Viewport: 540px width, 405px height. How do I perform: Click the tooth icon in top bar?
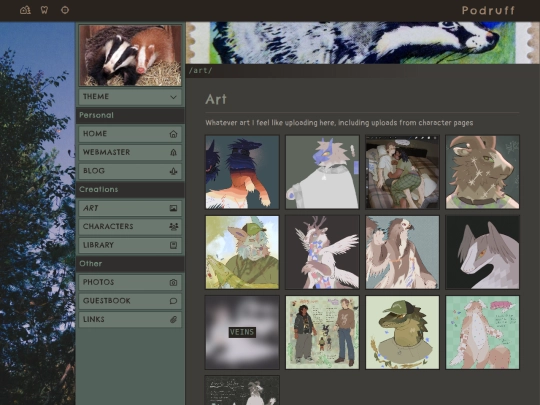(44, 10)
